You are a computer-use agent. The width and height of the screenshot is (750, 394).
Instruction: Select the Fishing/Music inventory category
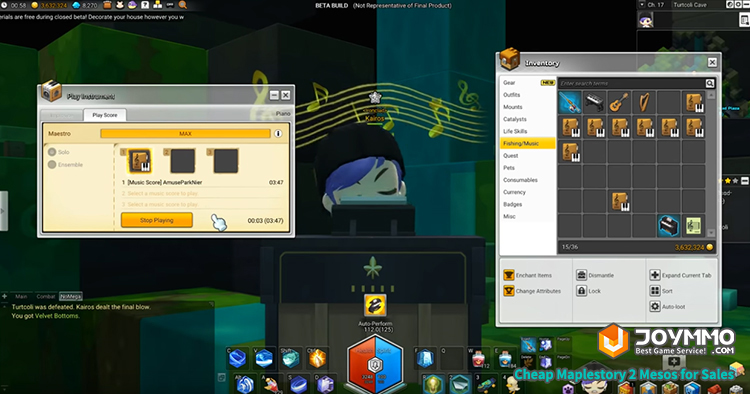528,143
